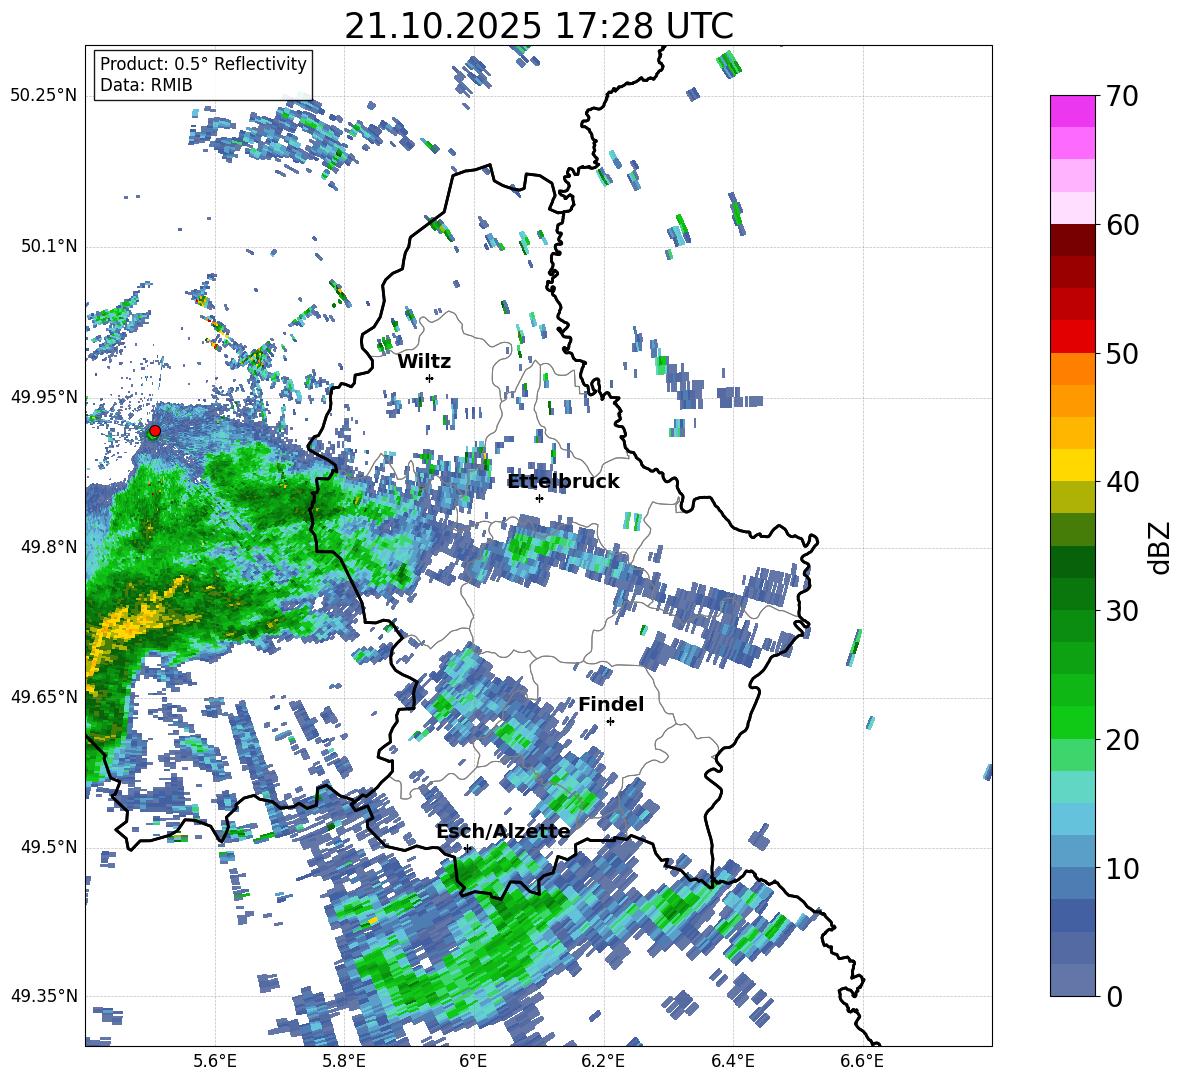Click the 20 value on the colorbar
Viewport: 1184px width, 1081px height.
tap(1122, 740)
